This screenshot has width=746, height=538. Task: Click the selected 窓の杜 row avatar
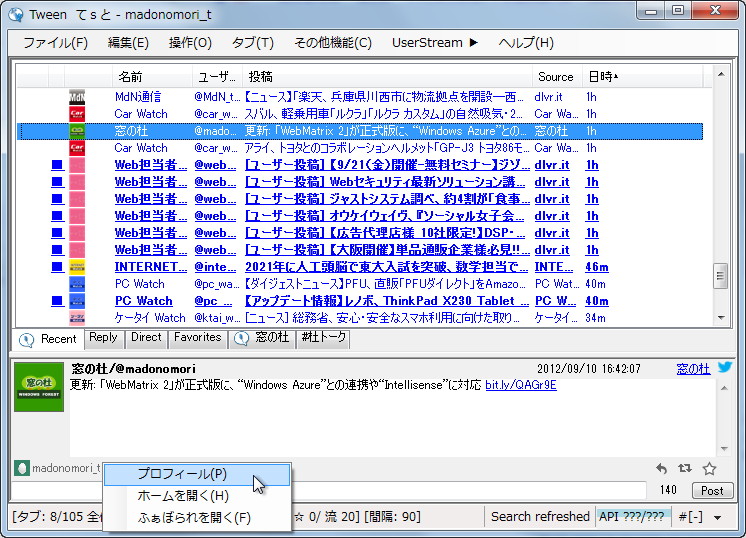77,131
